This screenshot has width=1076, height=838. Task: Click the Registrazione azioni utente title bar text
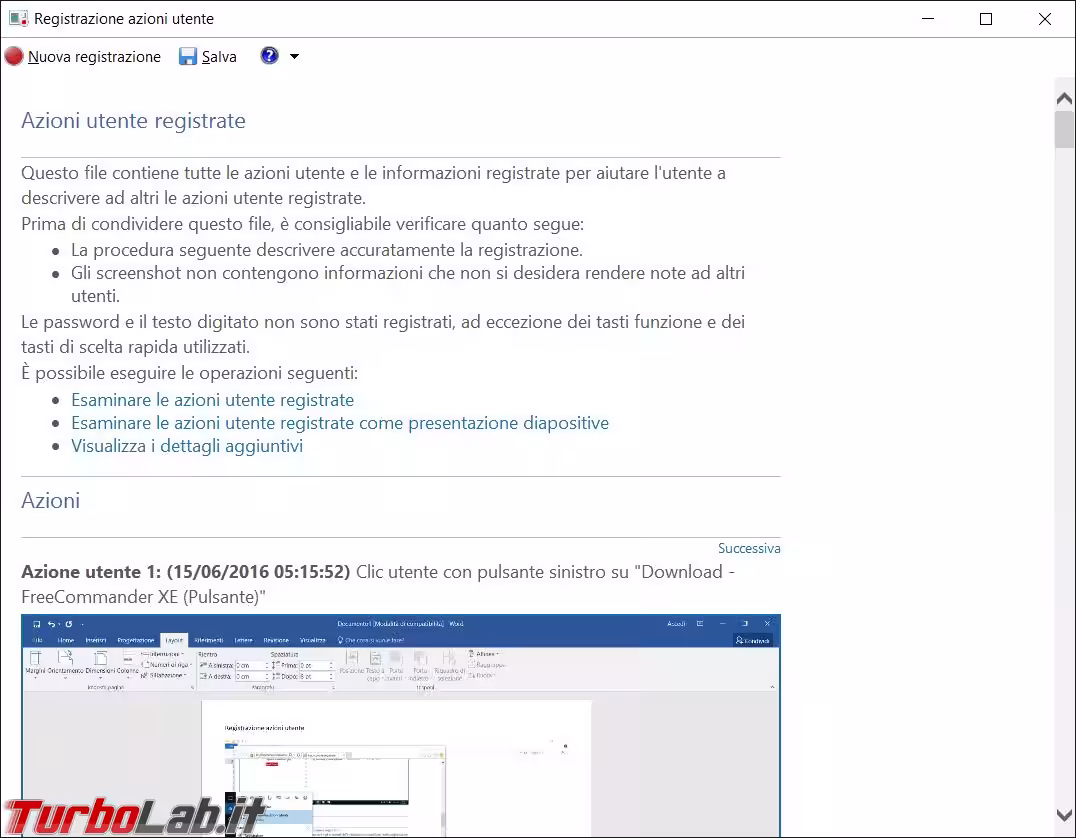click(x=124, y=19)
